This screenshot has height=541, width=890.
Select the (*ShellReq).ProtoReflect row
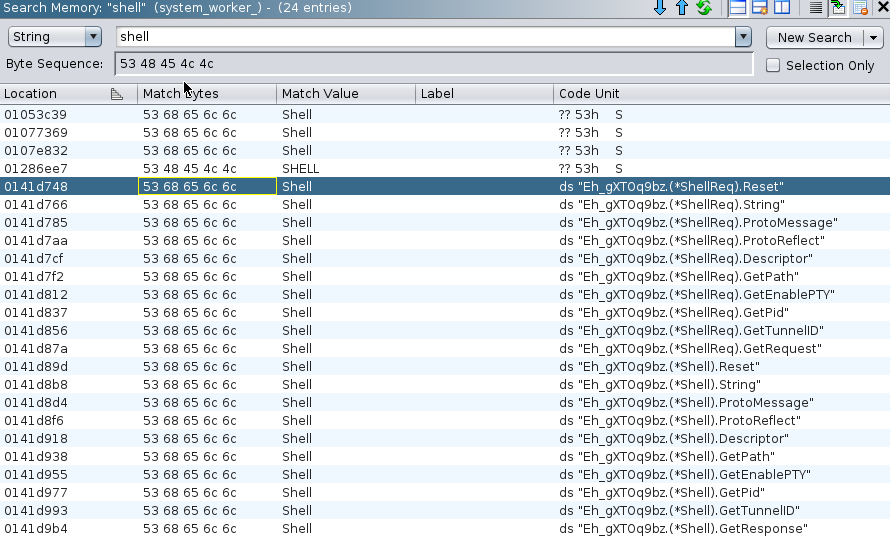pyautogui.click(x=445, y=241)
